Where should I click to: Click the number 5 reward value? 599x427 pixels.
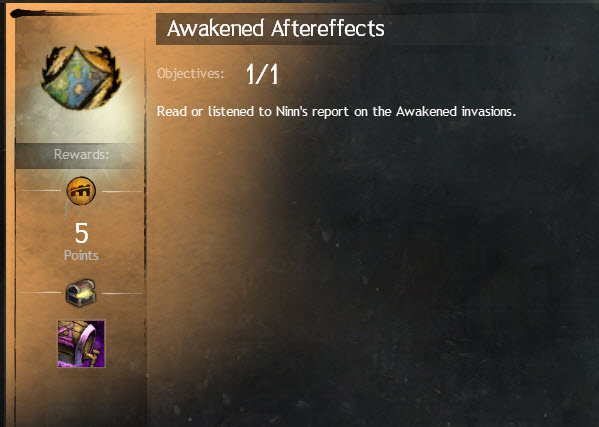(x=81, y=233)
